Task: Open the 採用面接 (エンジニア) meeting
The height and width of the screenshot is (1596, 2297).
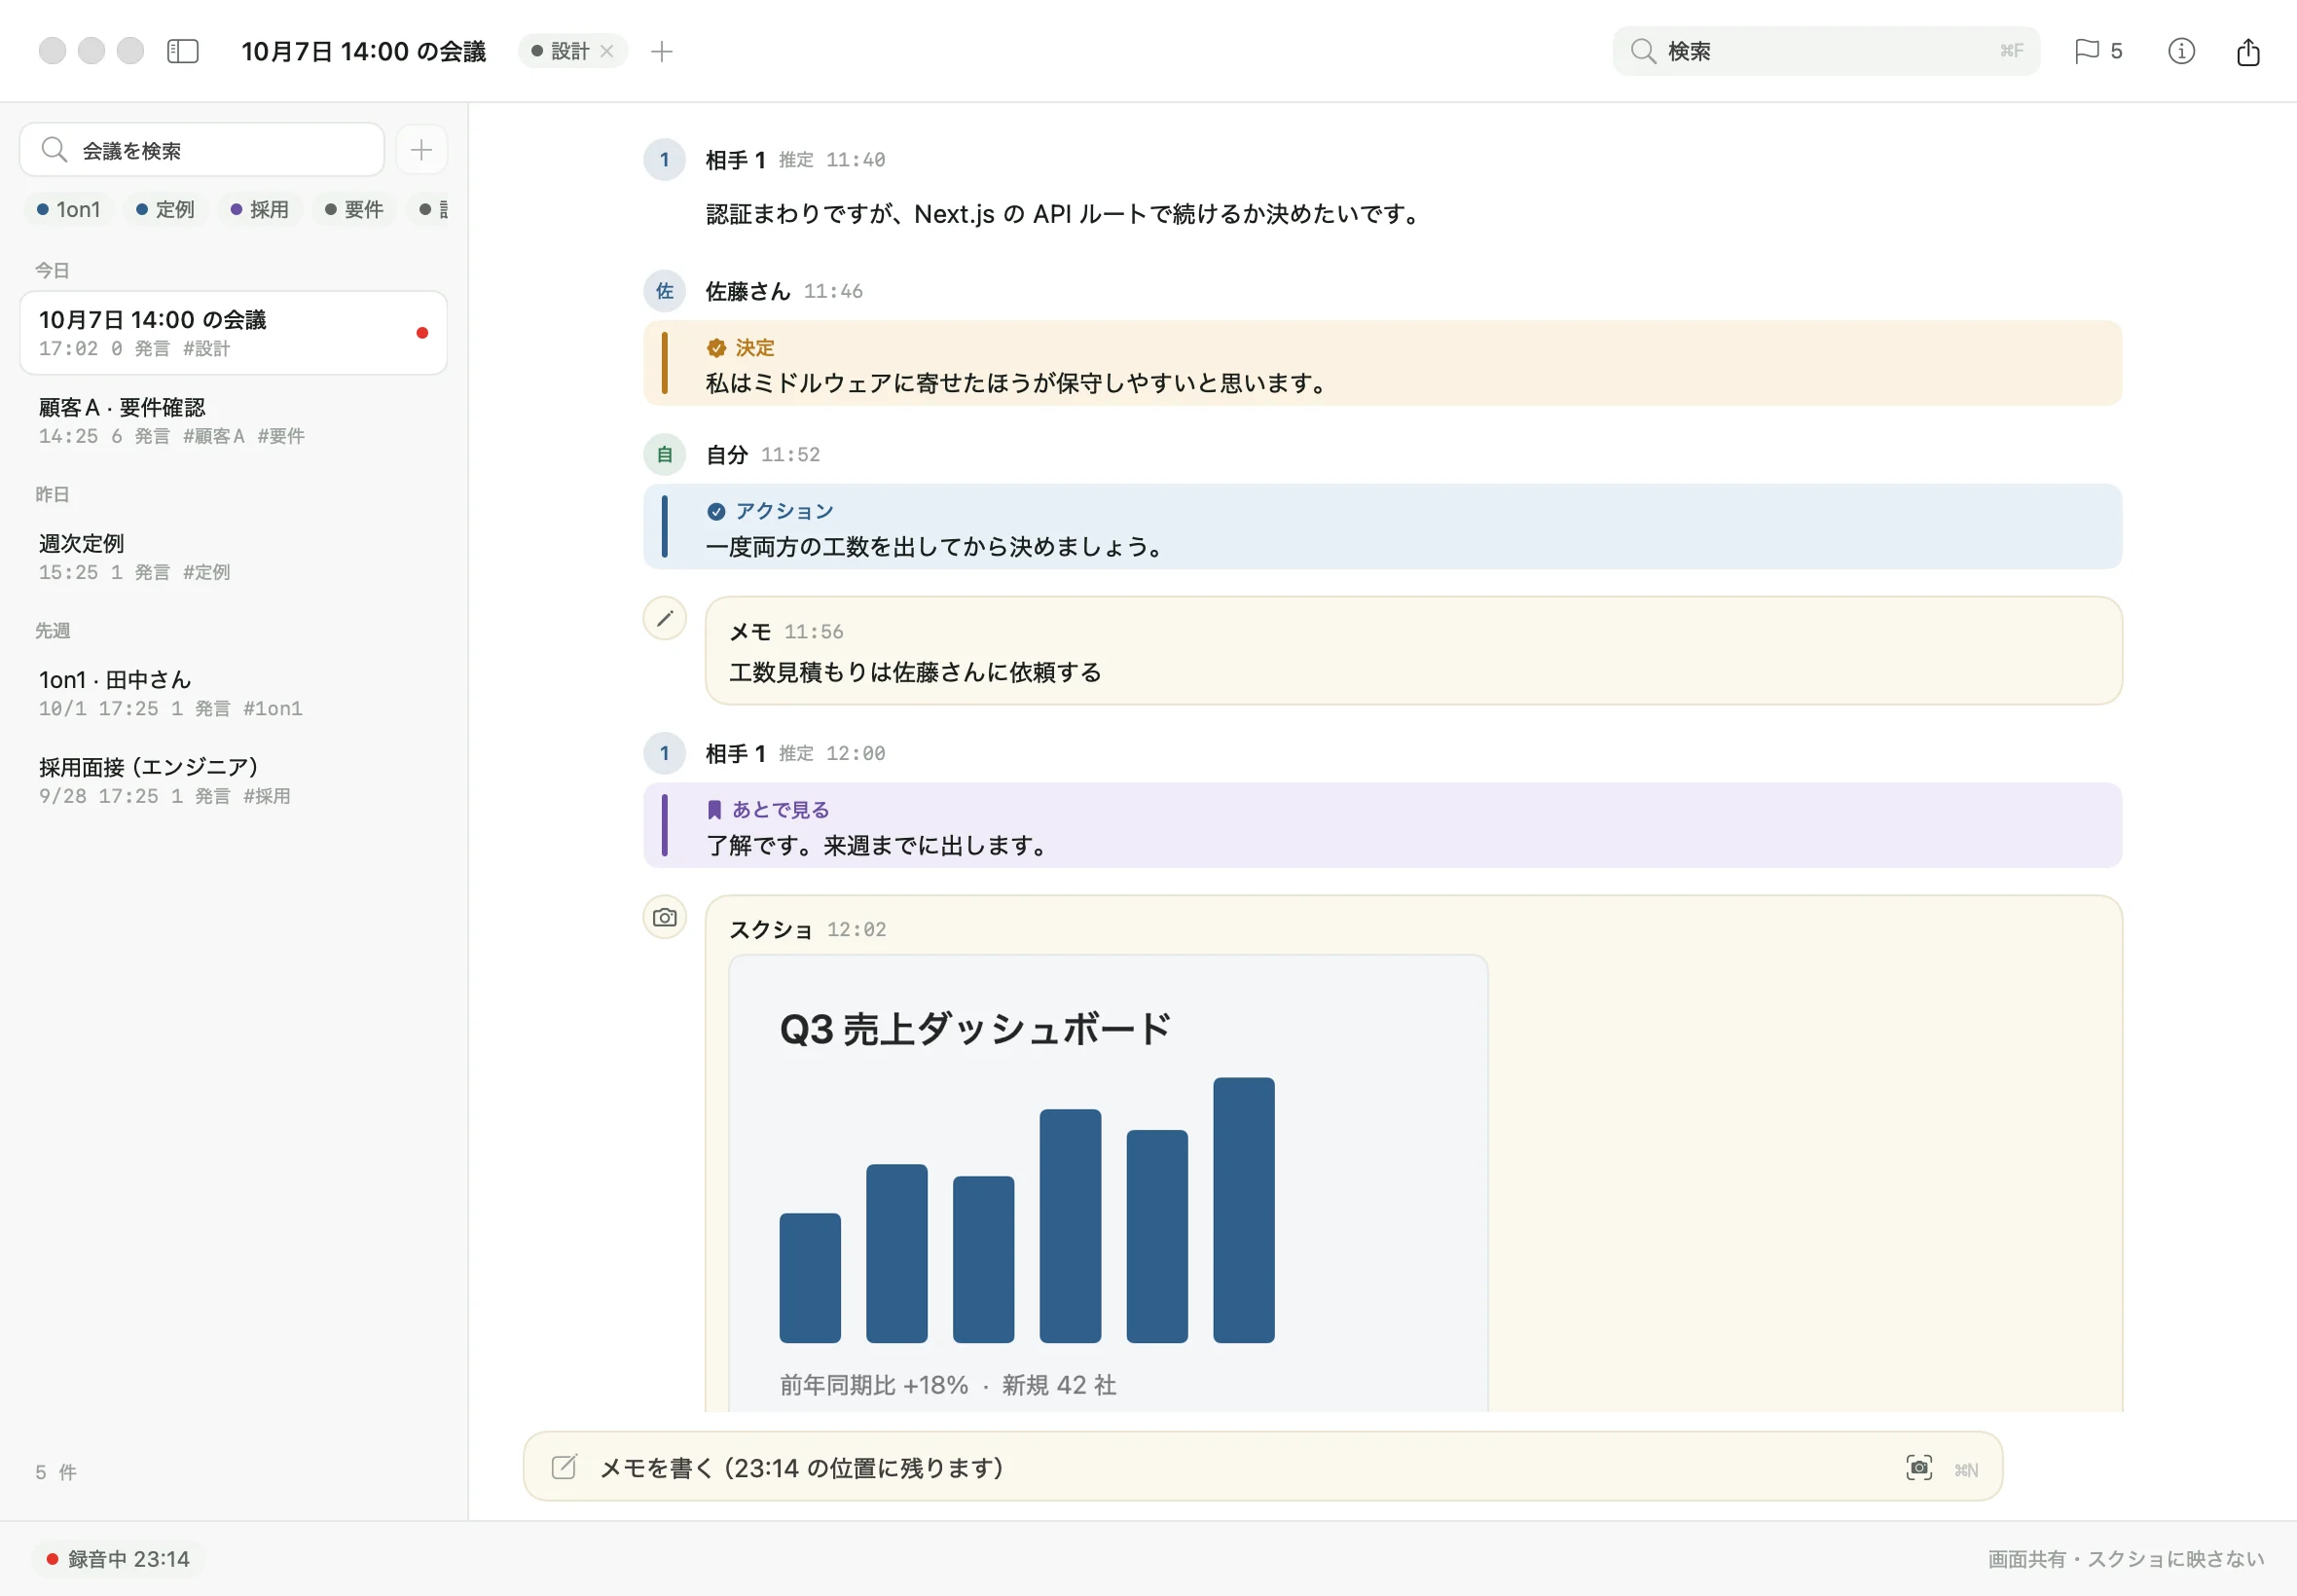Action: pyautogui.click(x=233, y=781)
